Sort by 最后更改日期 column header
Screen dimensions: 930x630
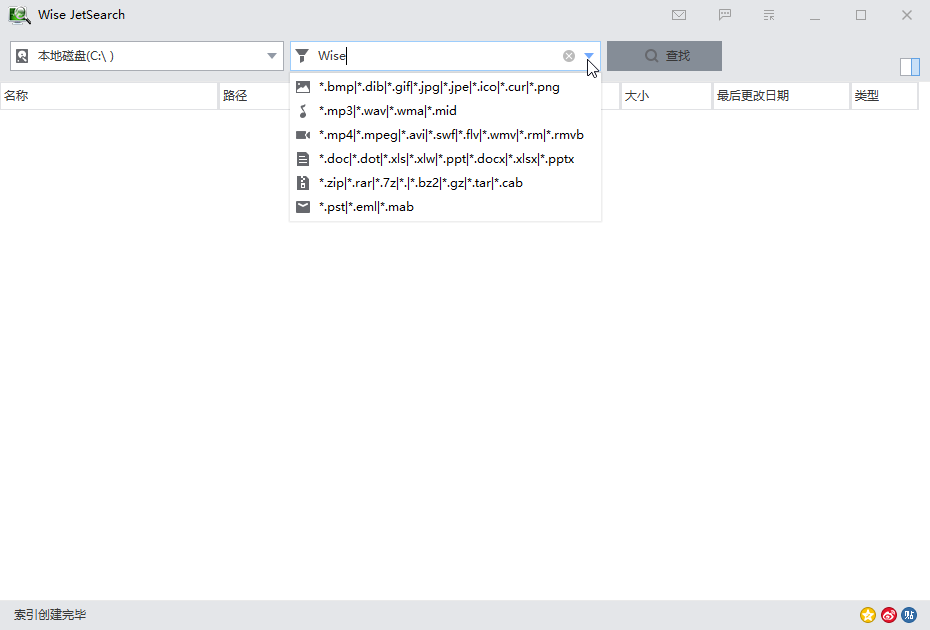click(x=781, y=96)
